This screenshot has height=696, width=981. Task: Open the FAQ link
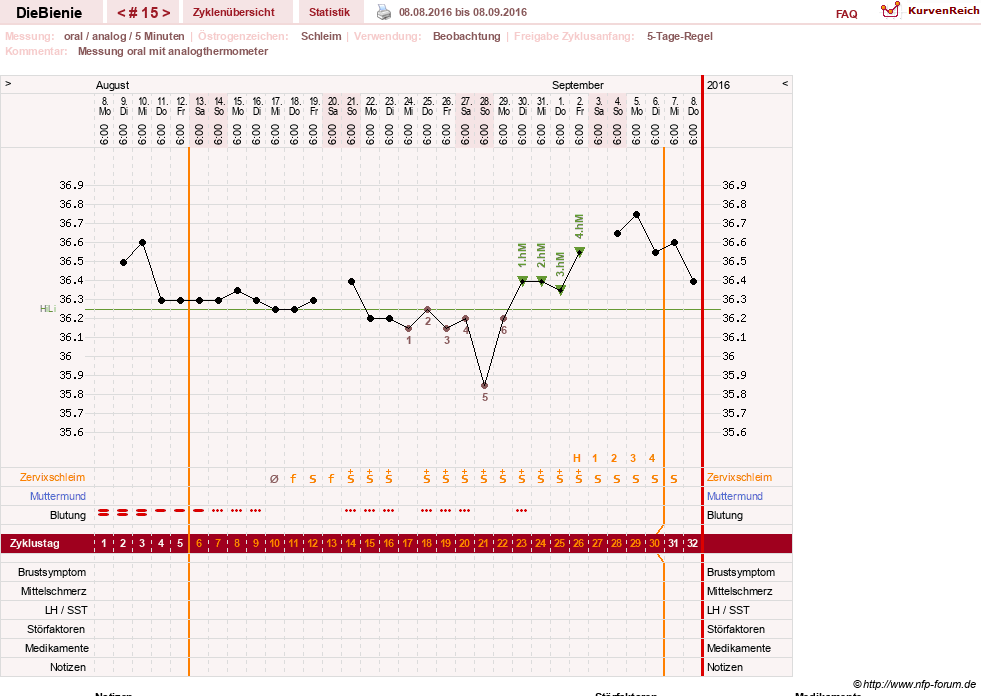tap(846, 14)
